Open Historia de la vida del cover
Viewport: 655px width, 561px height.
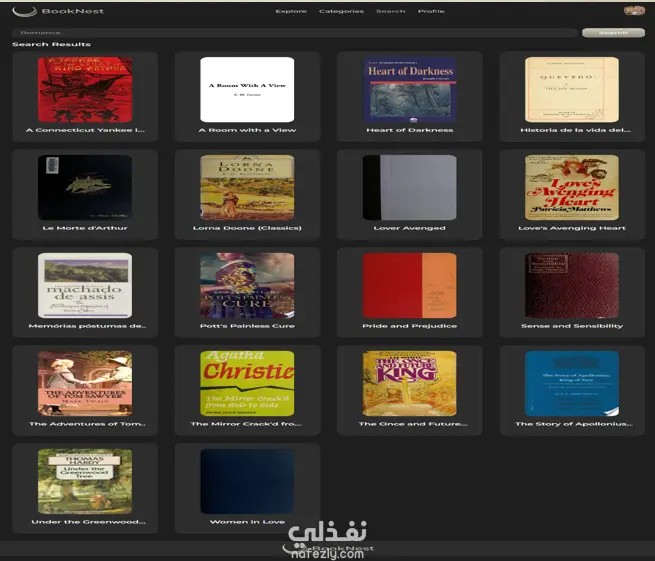coord(572,90)
